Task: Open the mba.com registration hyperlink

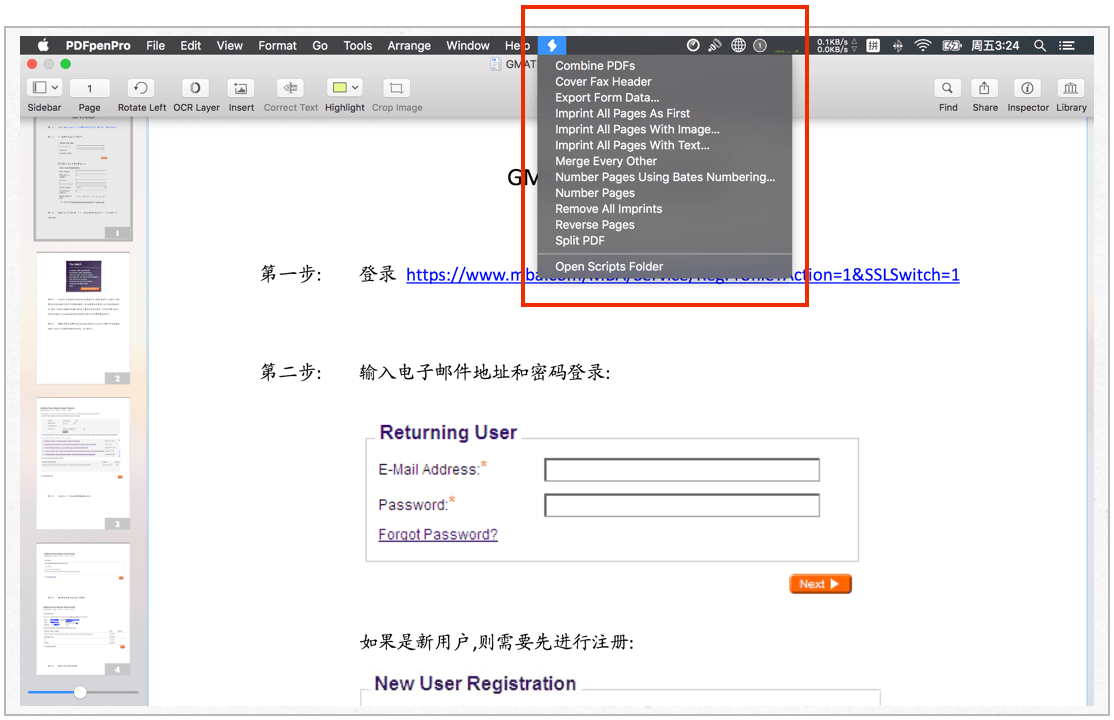Action: pos(683,274)
